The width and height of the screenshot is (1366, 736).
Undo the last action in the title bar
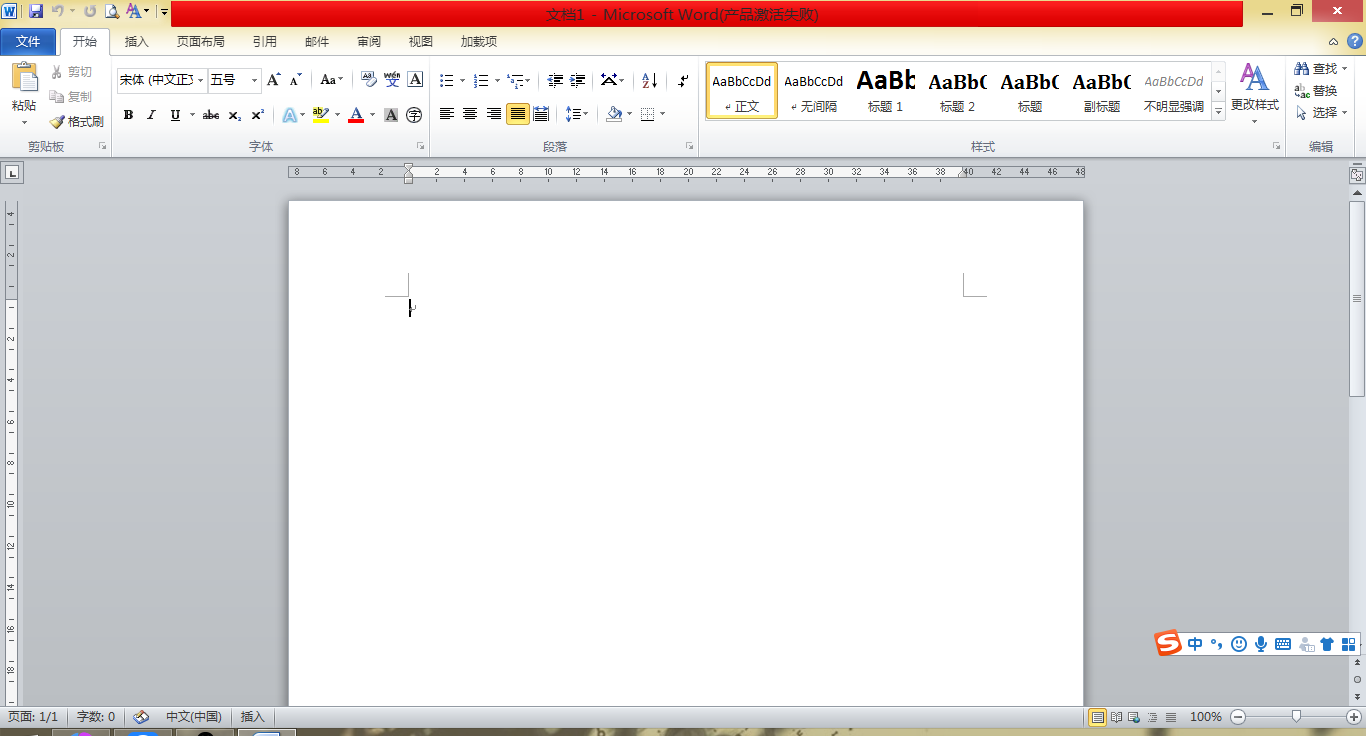point(58,12)
